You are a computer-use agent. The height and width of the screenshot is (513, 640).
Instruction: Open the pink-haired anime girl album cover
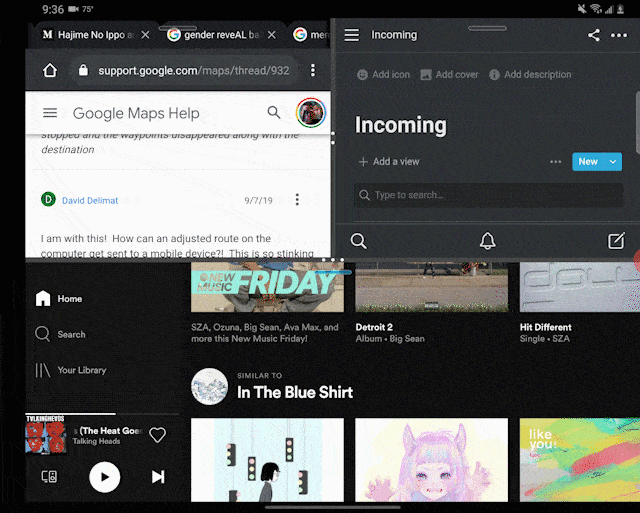pyautogui.click(x=431, y=460)
